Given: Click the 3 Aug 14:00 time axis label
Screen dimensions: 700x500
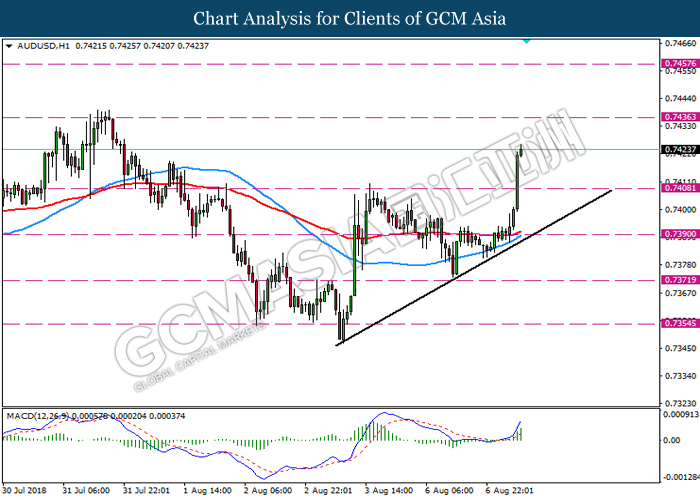Looking at the screenshot, I should 389,491.
